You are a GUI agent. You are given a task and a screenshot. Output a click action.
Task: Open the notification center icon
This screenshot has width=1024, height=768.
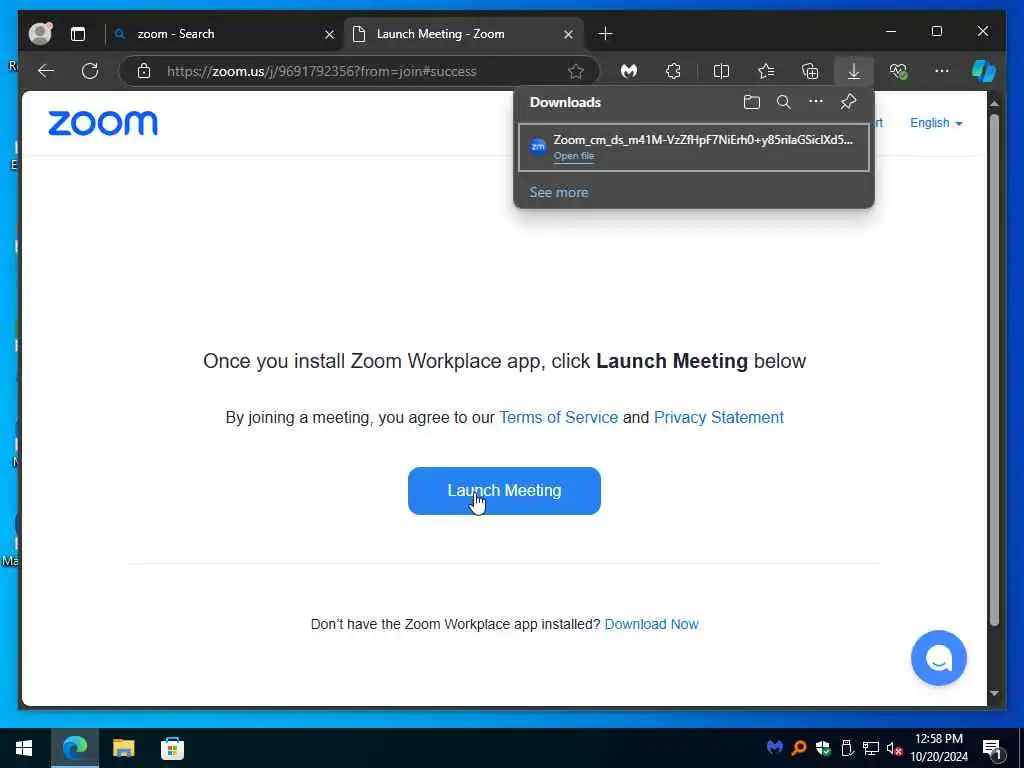coord(992,748)
